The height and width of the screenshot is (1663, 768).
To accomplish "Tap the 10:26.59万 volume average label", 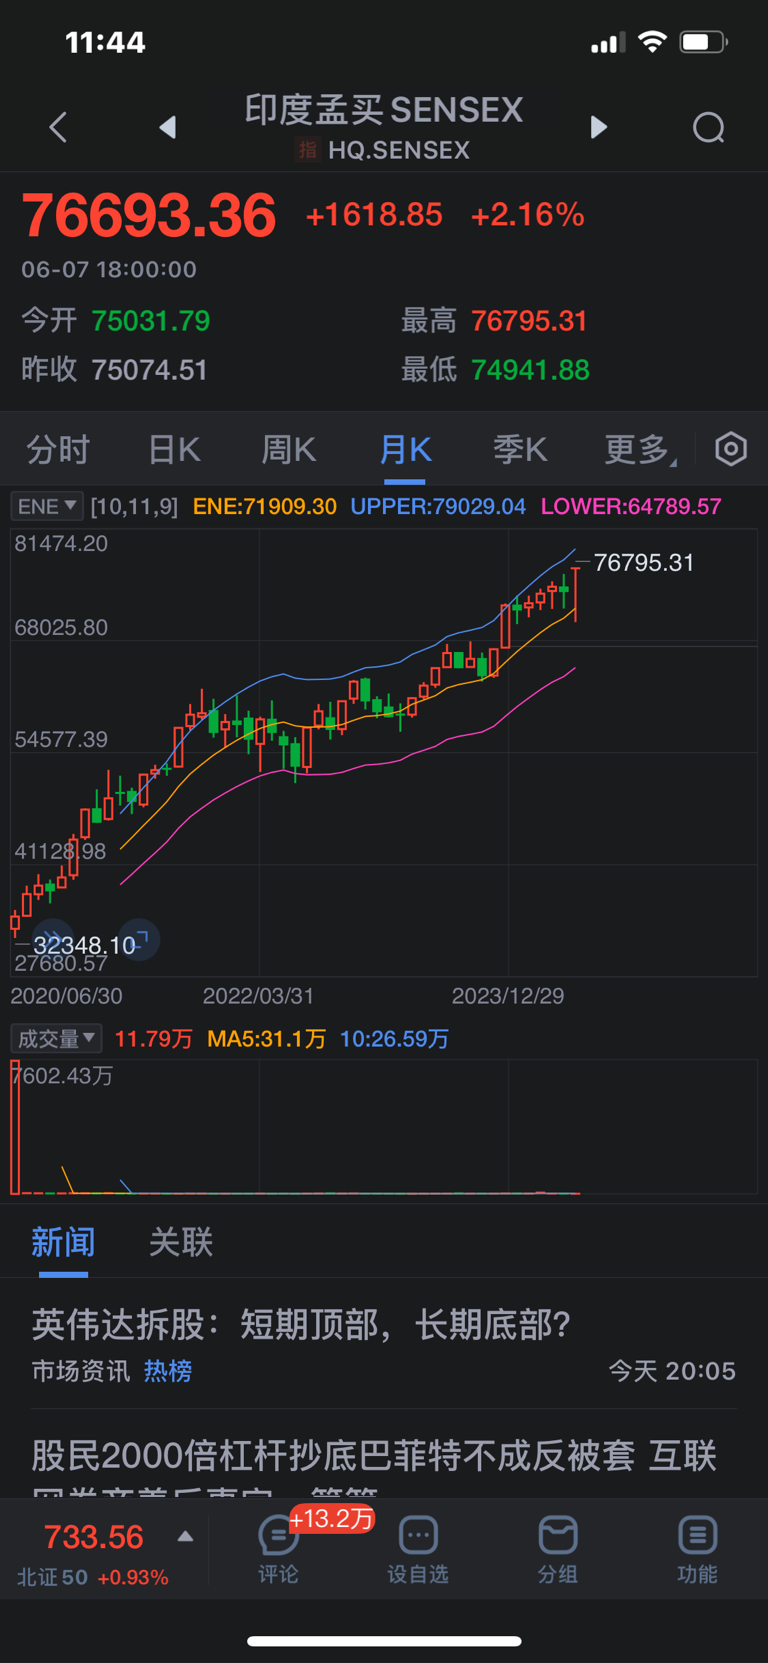I will click(394, 1039).
